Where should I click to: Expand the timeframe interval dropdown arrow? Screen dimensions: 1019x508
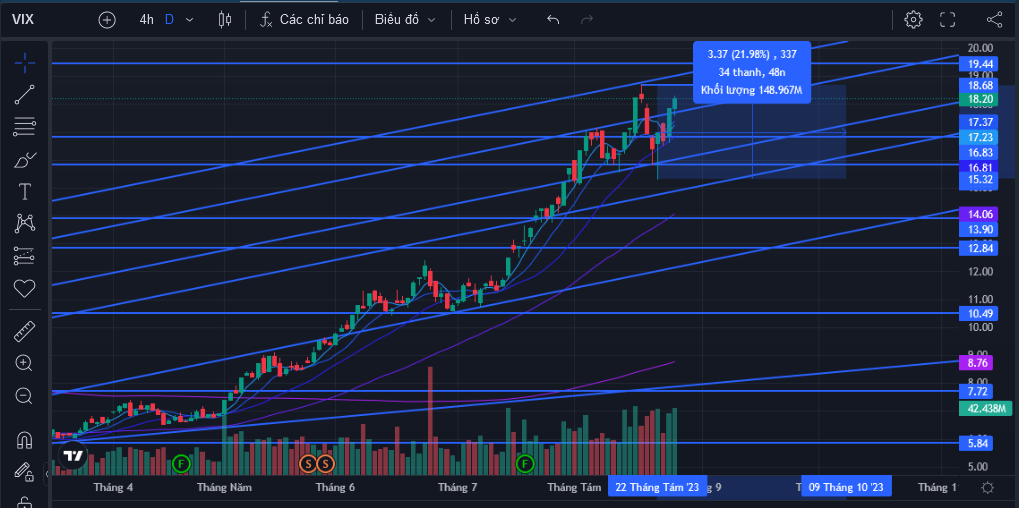click(x=189, y=19)
